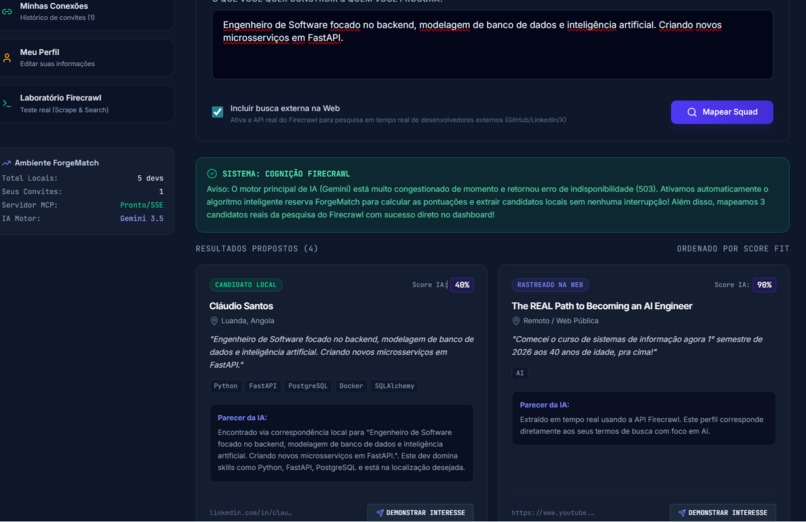Image resolution: width=806 pixels, height=522 pixels.
Task: Click the 90% score badge
Action: click(764, 285)
